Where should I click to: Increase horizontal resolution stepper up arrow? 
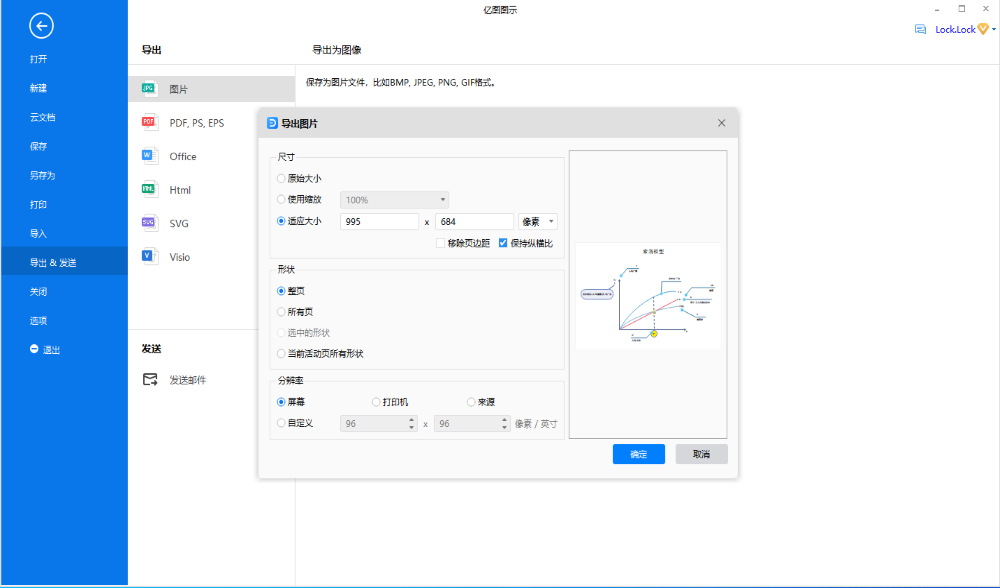(411, 420)
